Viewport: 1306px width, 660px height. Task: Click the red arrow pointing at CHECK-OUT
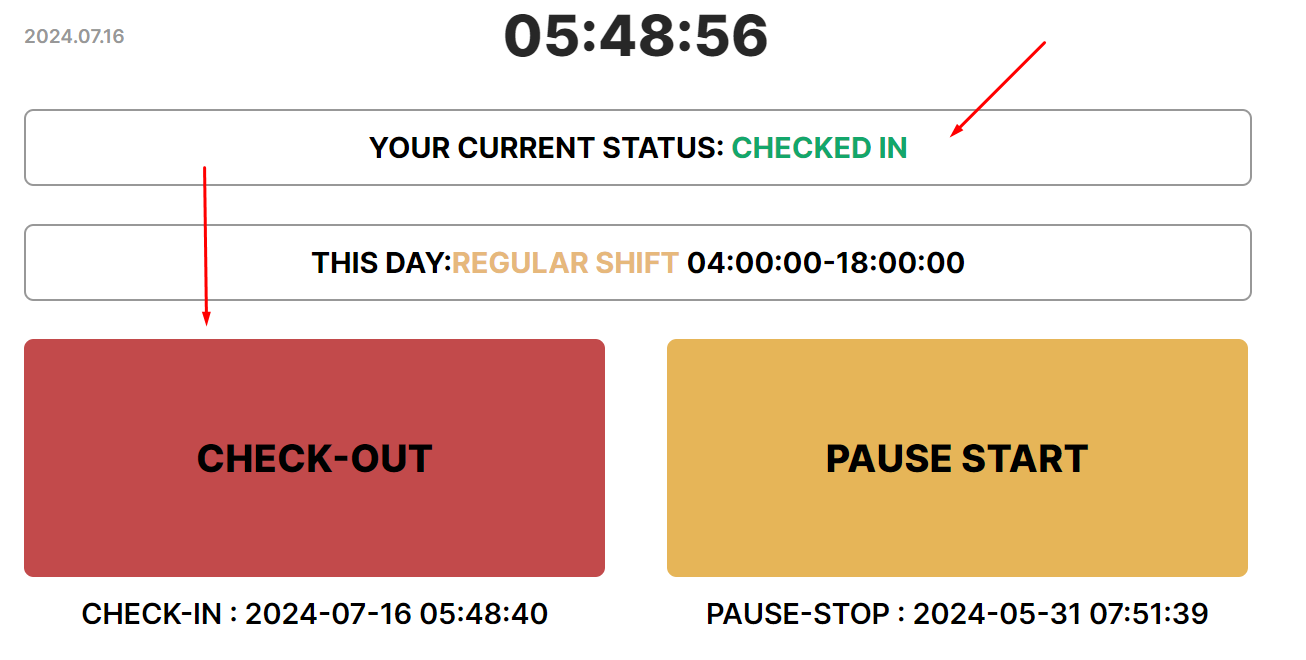point(205,245)
